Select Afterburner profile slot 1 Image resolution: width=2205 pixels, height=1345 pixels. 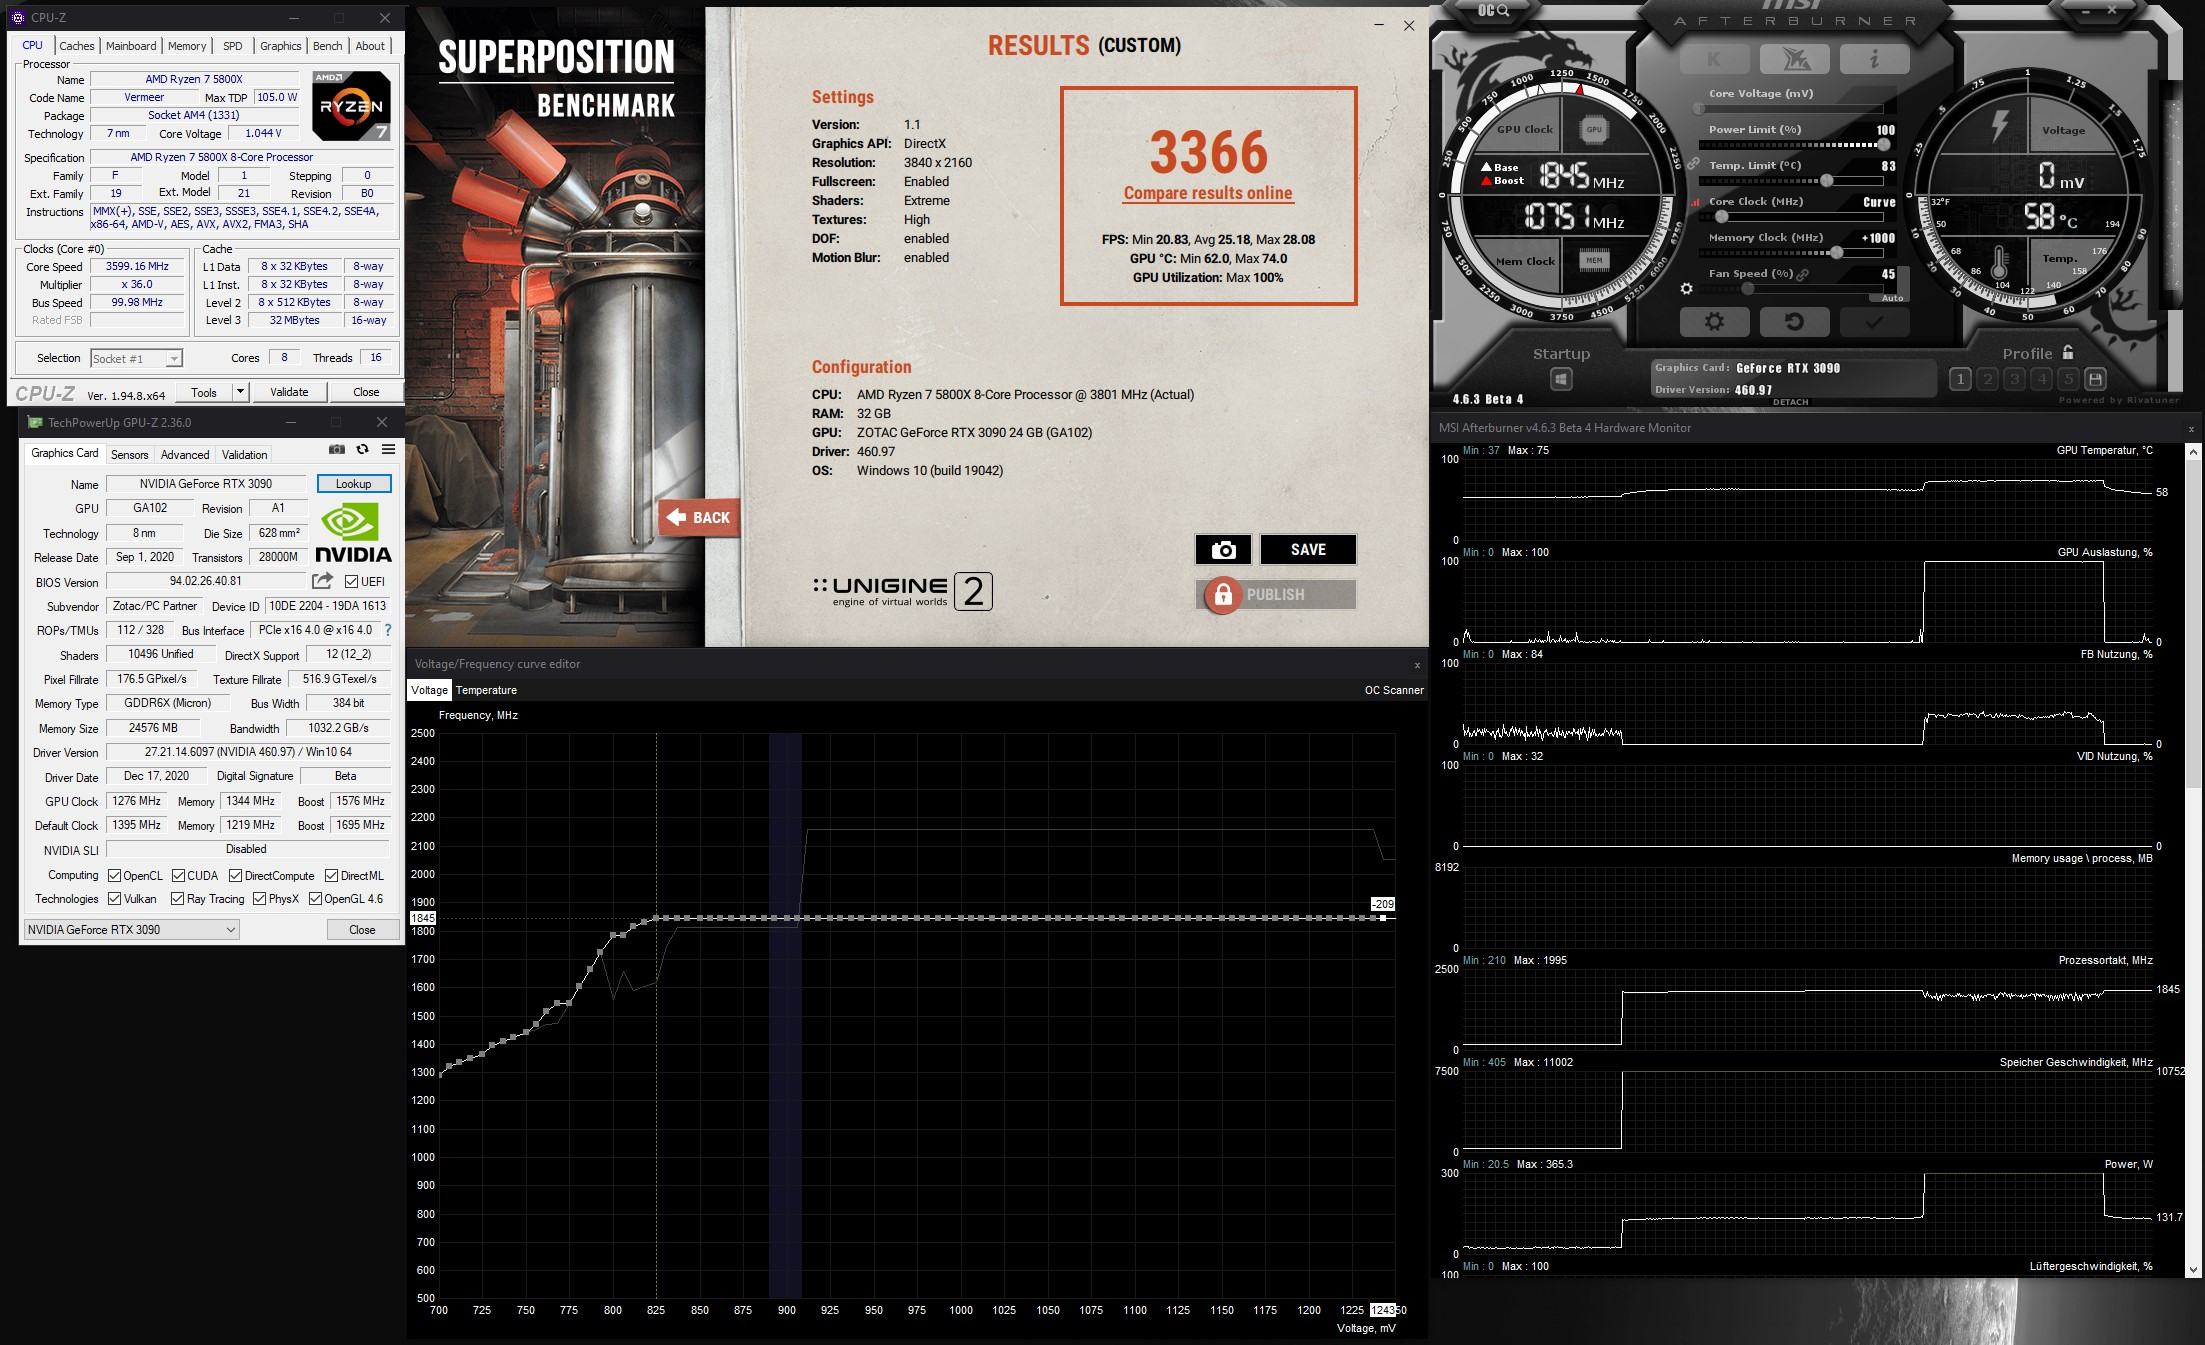[1960, 379]
